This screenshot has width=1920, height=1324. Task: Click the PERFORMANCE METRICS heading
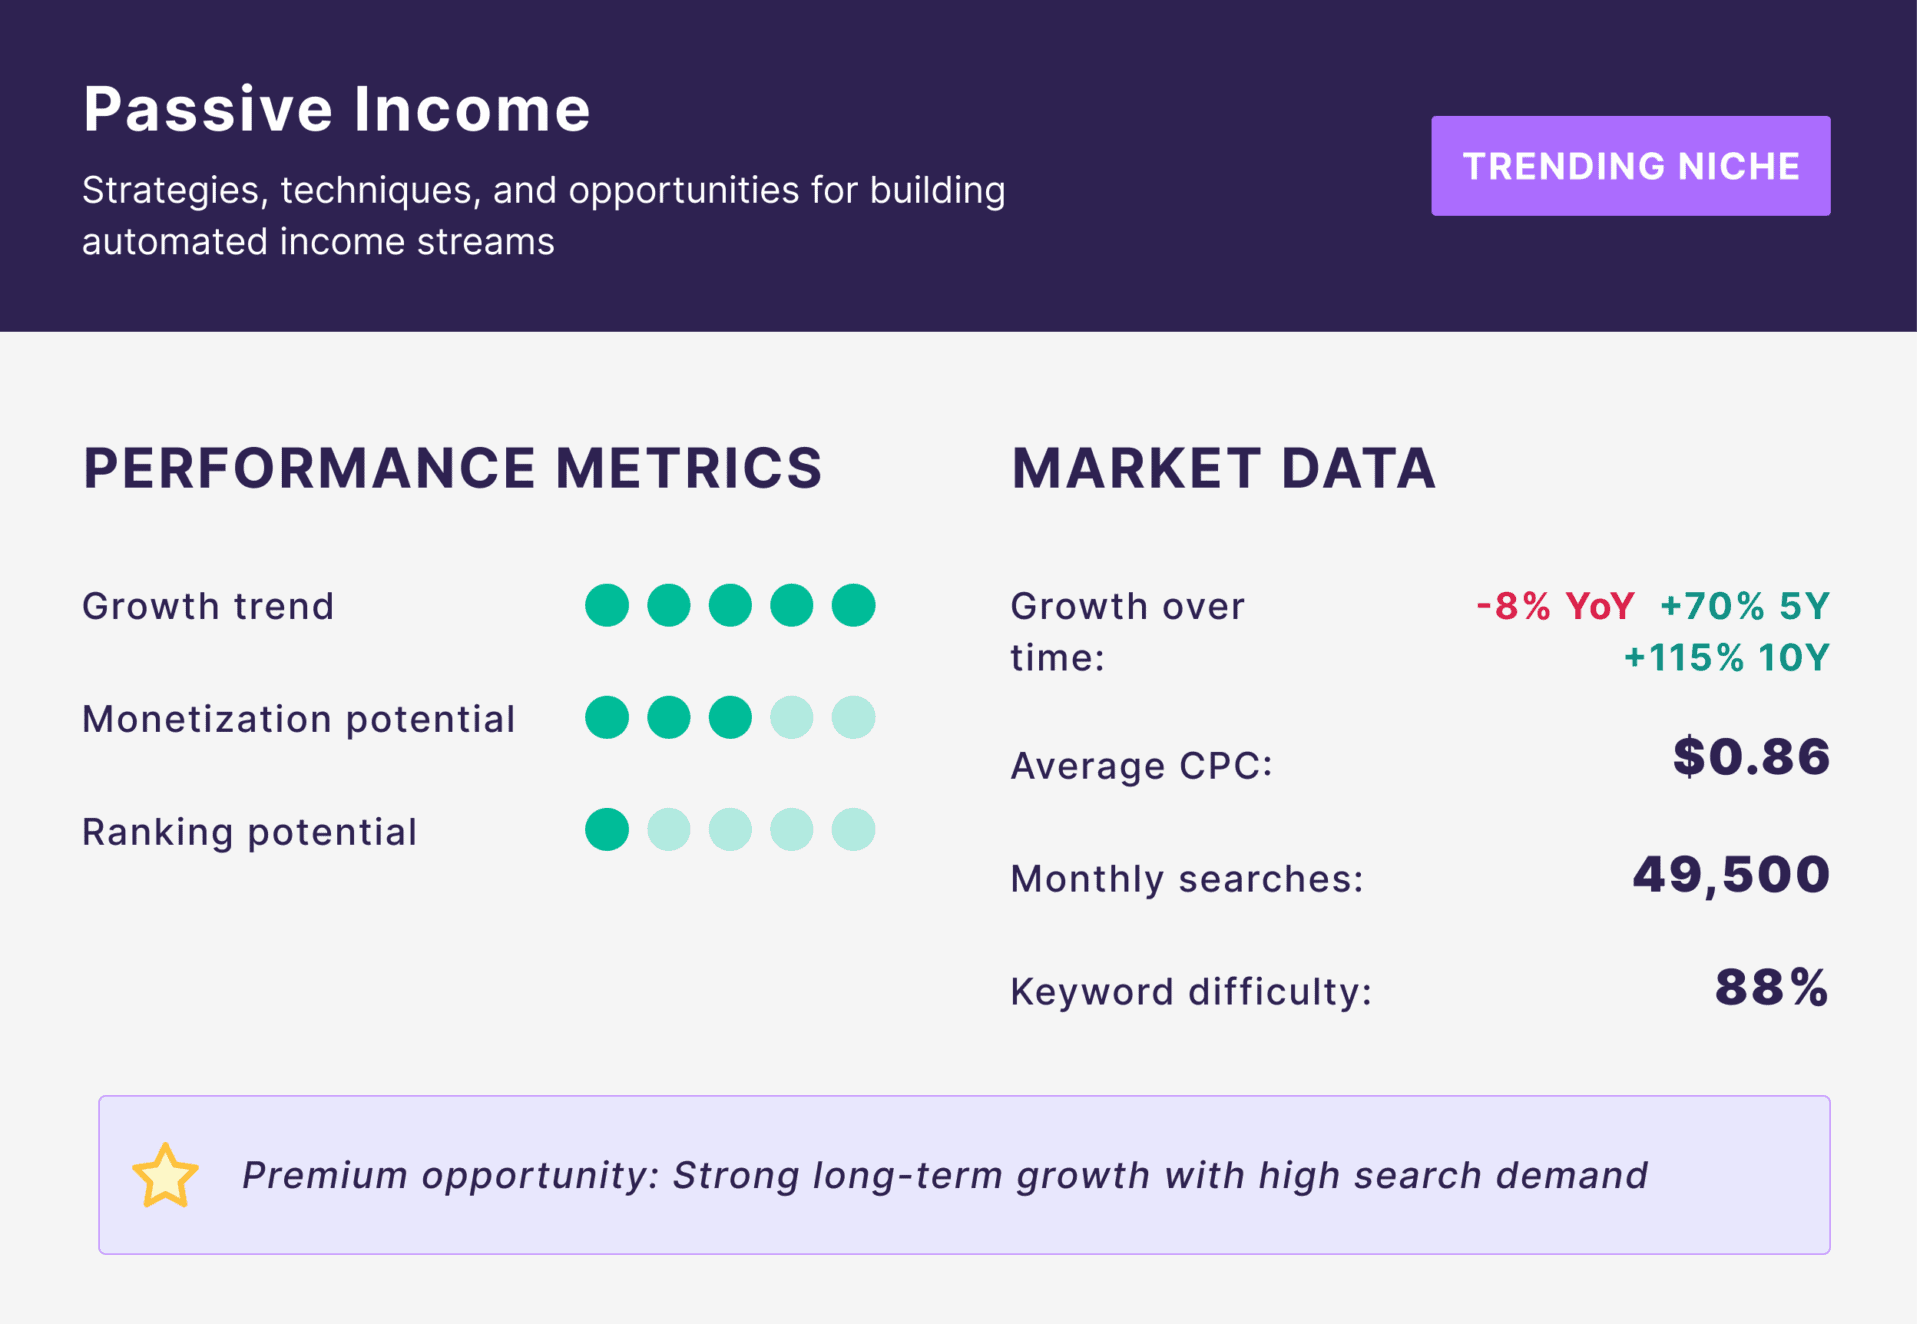452,468
